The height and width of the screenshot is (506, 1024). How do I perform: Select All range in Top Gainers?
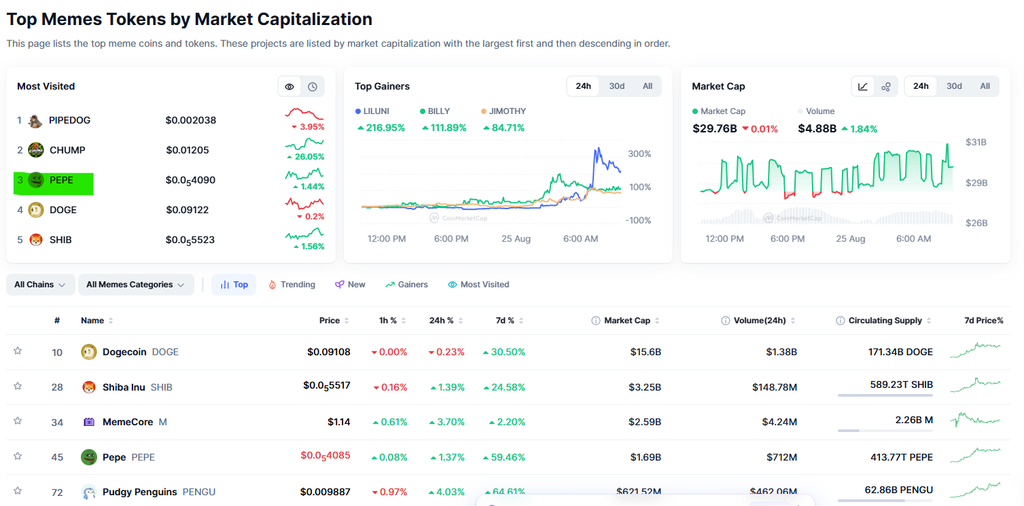click(647, 86)
